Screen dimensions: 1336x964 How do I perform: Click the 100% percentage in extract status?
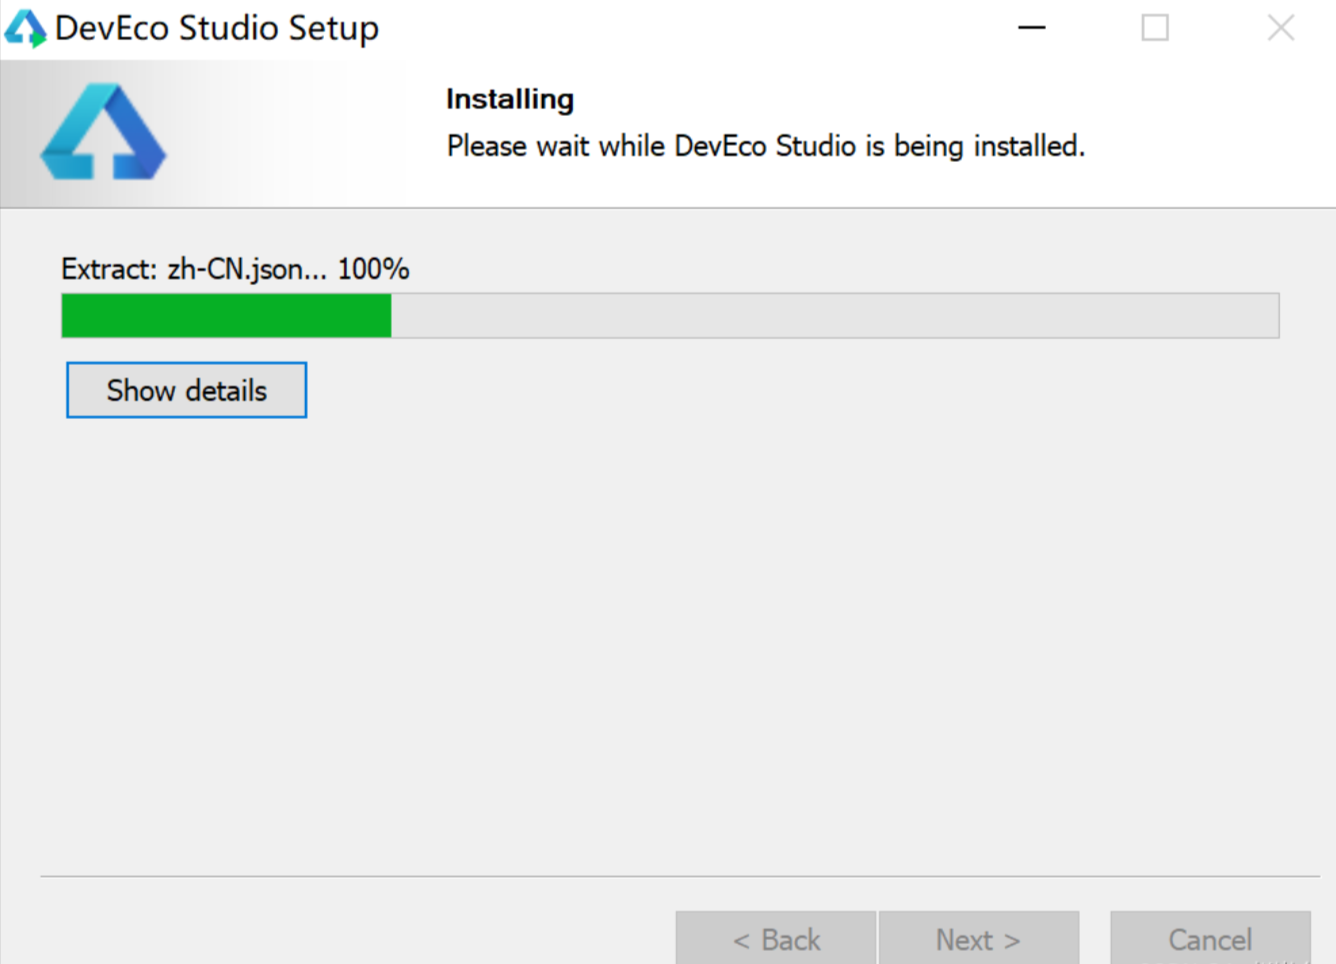coord(373,269)
